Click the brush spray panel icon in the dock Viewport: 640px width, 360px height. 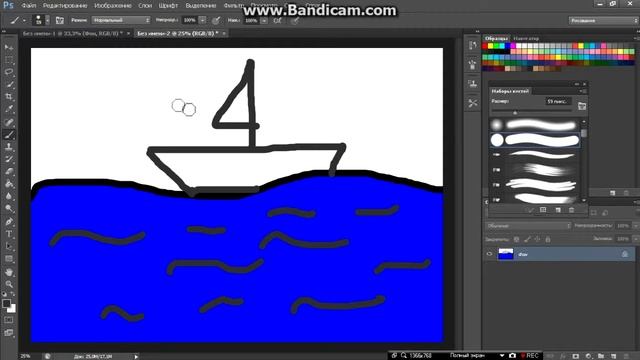tap(473, 64)
